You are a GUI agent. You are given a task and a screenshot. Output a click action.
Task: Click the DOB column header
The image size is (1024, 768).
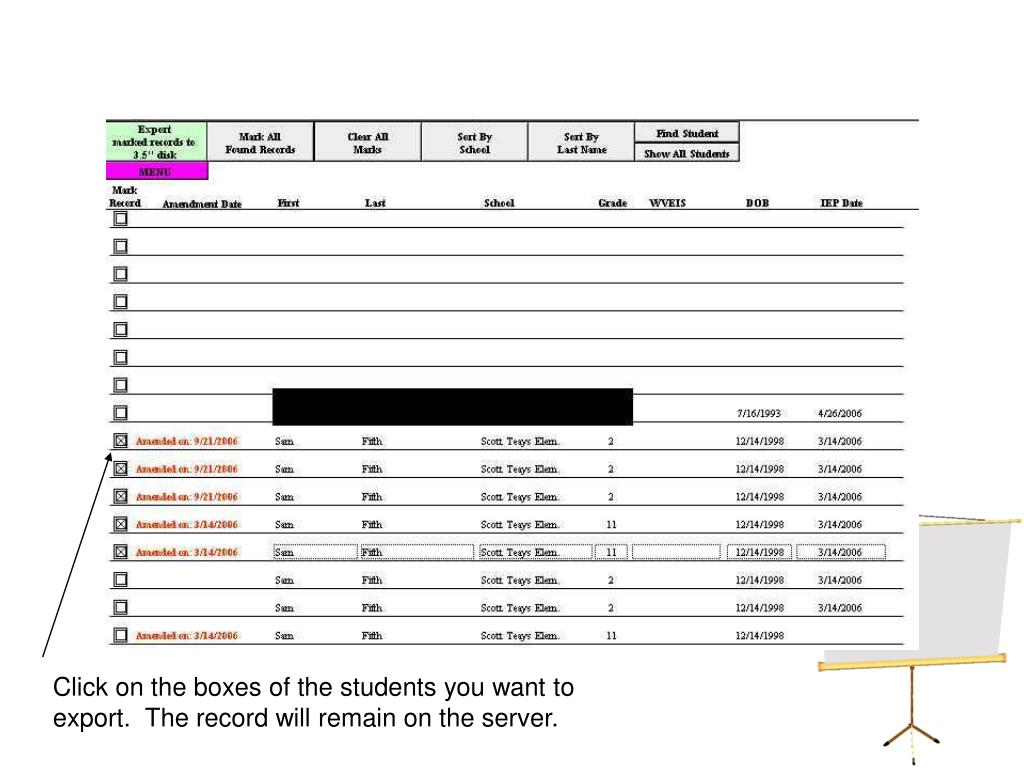click(758, 203)
